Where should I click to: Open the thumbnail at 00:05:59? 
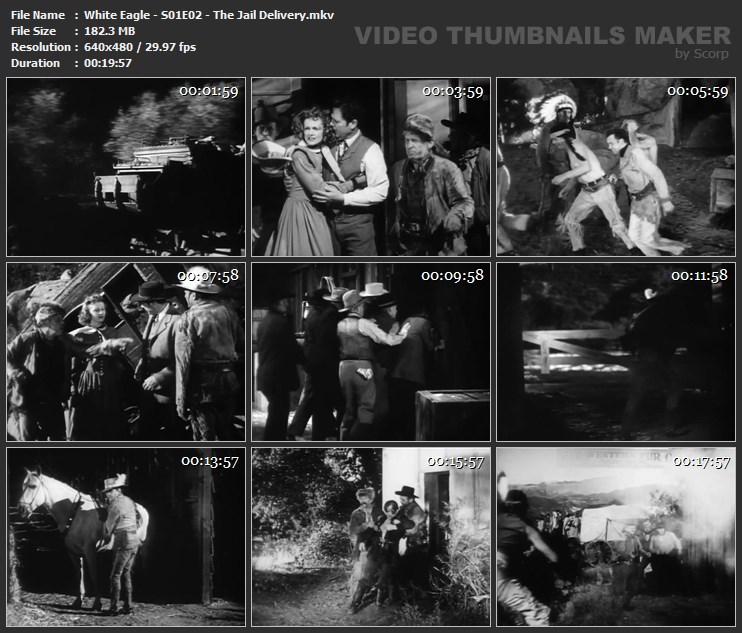tap(616, 167)
